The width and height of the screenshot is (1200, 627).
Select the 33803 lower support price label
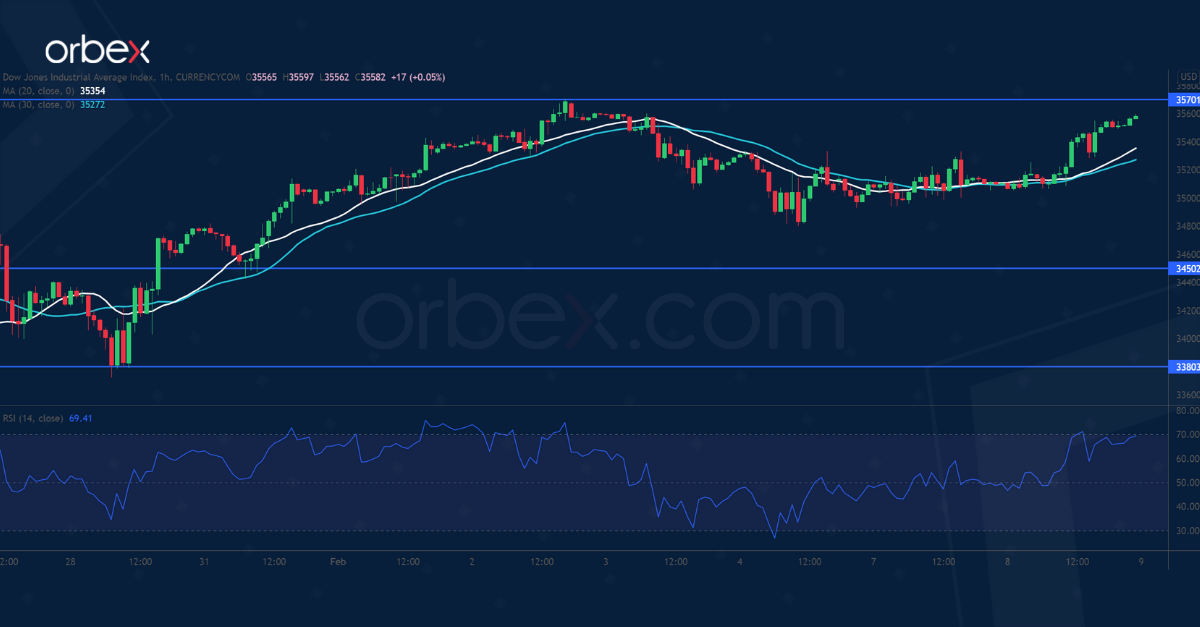(1183, 367)
